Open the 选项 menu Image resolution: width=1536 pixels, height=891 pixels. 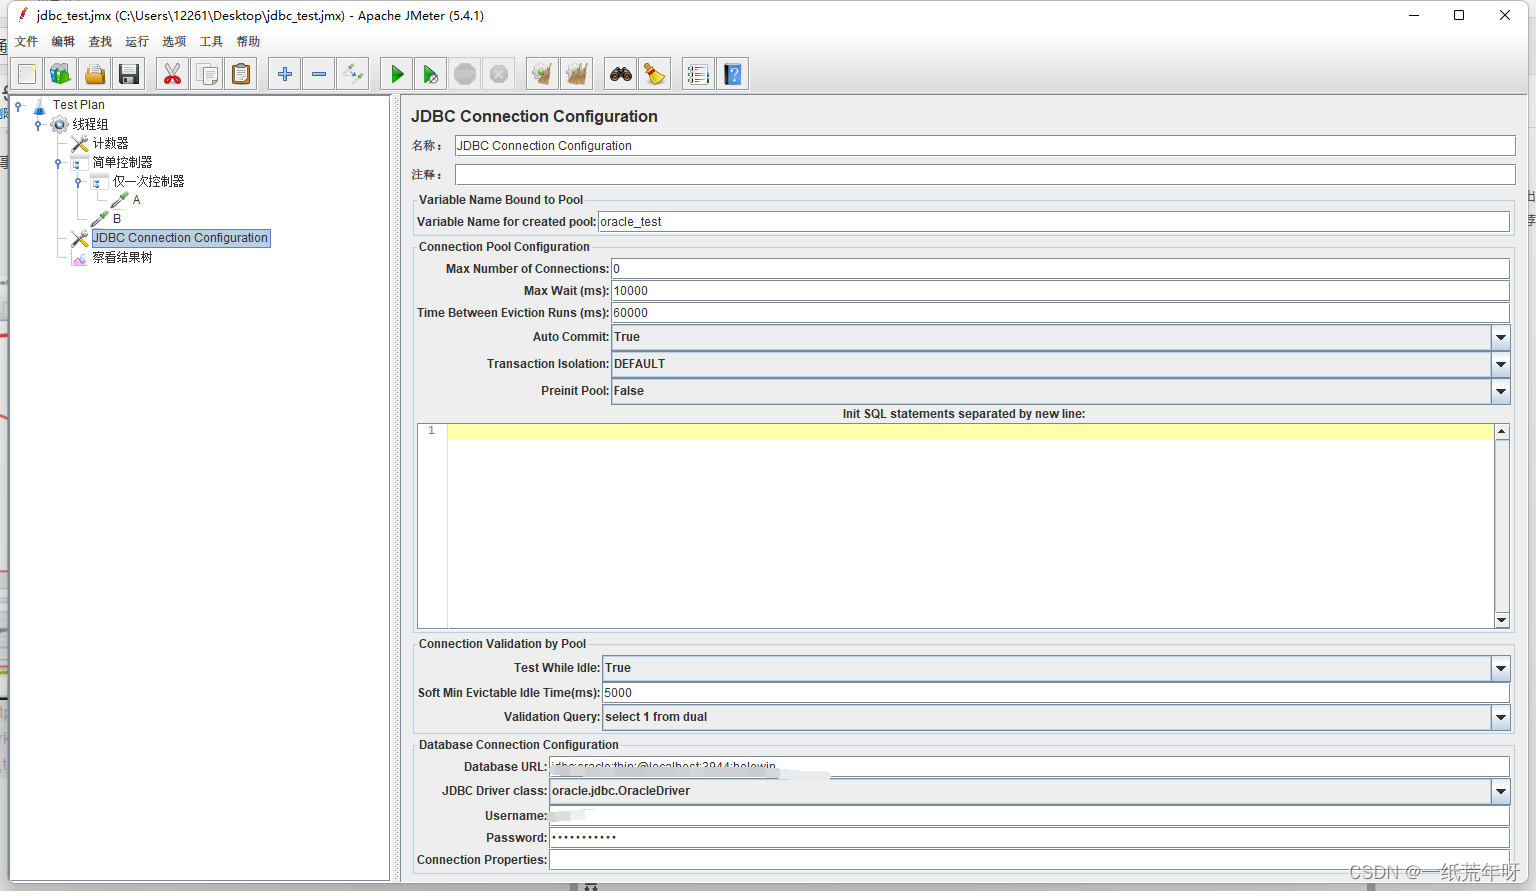[x=174, y=42]
